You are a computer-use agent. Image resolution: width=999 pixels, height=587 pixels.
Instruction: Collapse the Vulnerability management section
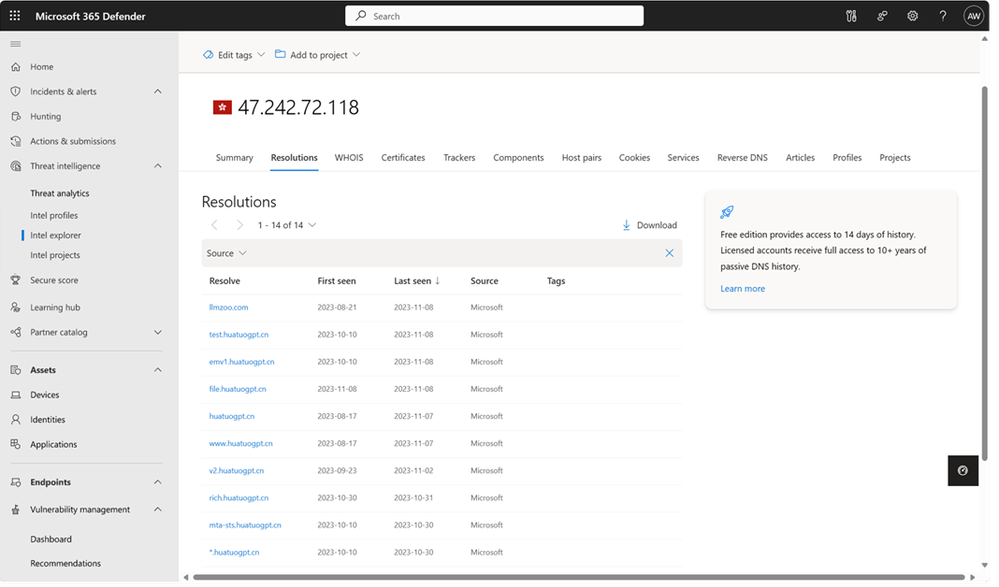158,510
